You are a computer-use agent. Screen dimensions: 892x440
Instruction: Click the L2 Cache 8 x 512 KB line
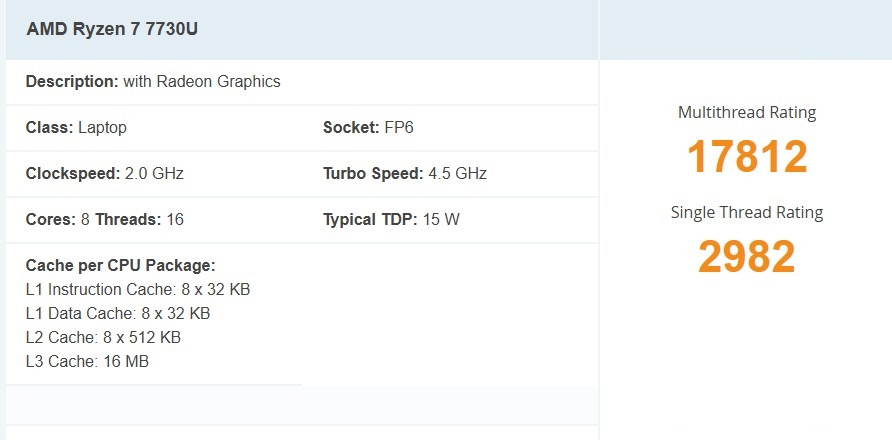(x=103, y=338)
